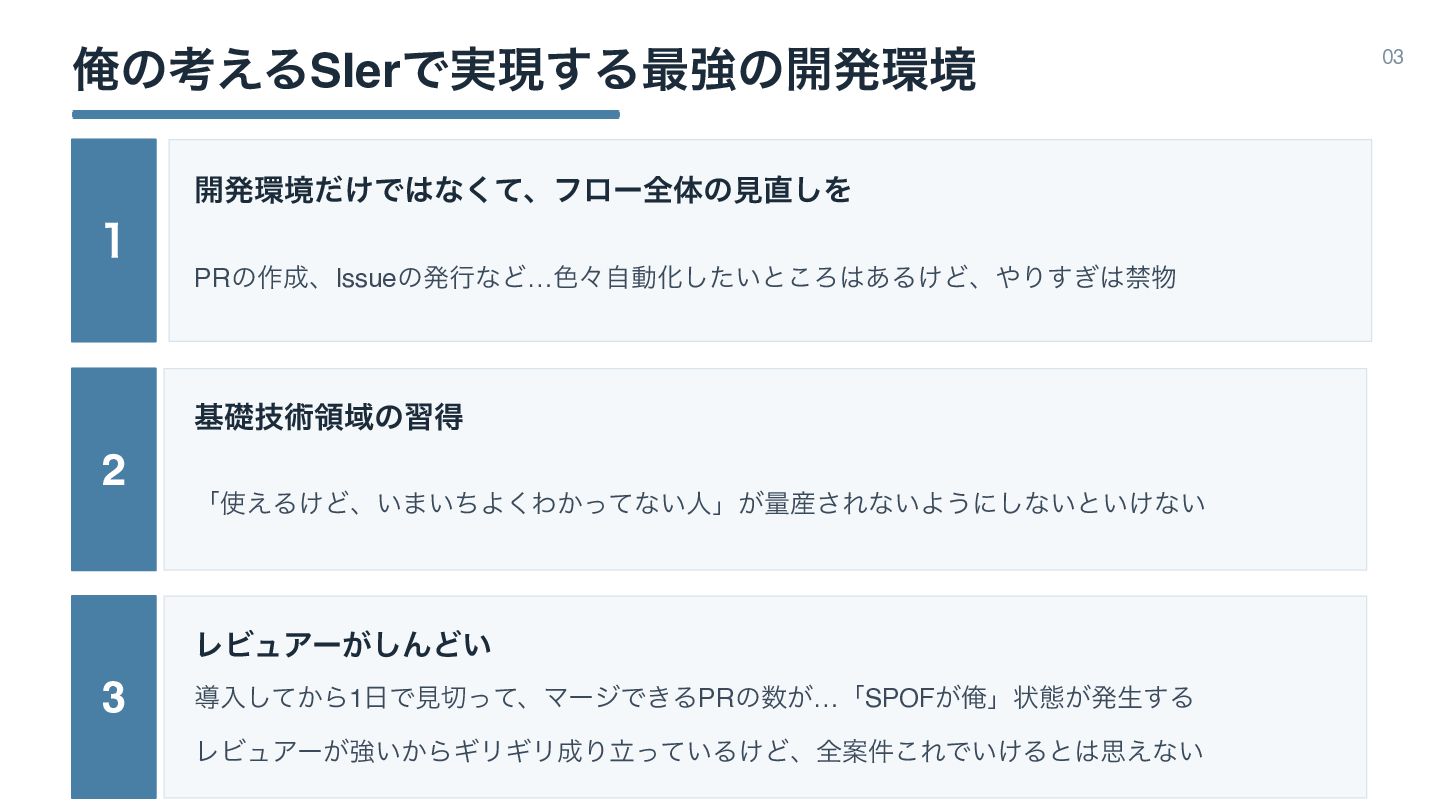This screenshot has width=1440, height=810.
Task: Click the blue number 2 block
Action: pyautogui.click(x=113, y=470)
